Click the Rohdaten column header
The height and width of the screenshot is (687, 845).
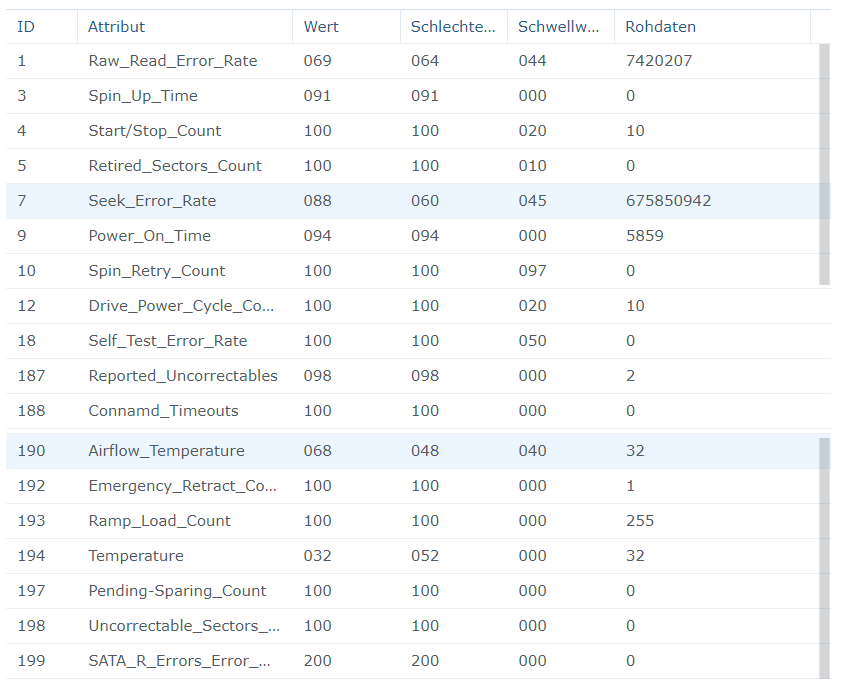coord(712,26)
